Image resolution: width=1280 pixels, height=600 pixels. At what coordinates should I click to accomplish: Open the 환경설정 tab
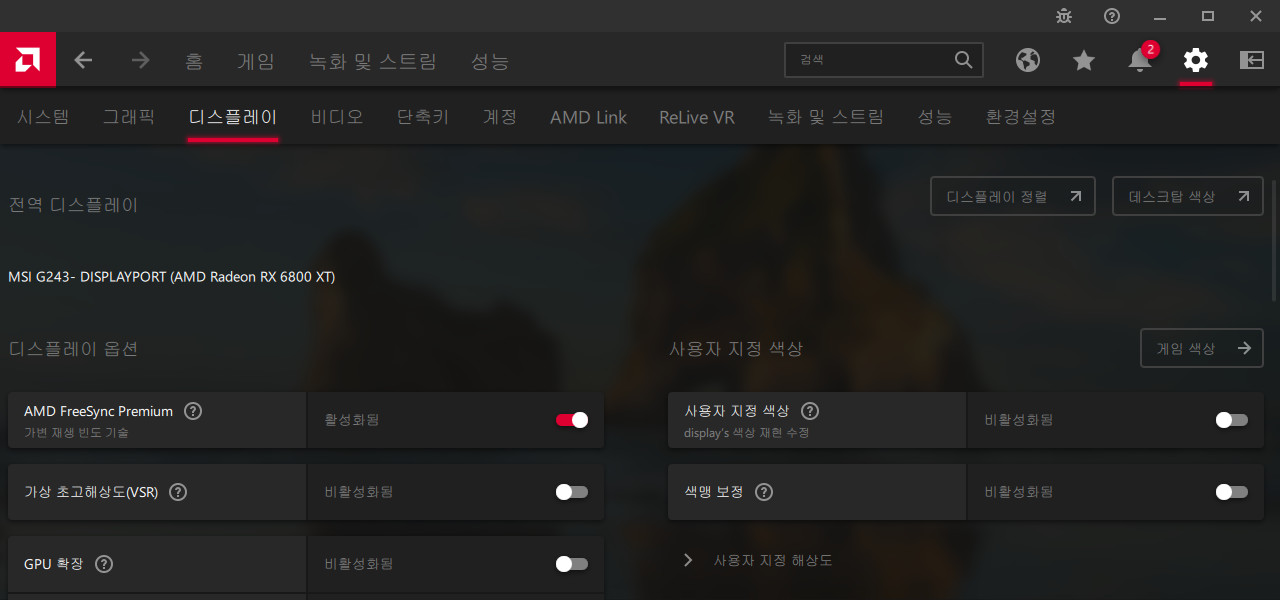tap(1021, 117)
